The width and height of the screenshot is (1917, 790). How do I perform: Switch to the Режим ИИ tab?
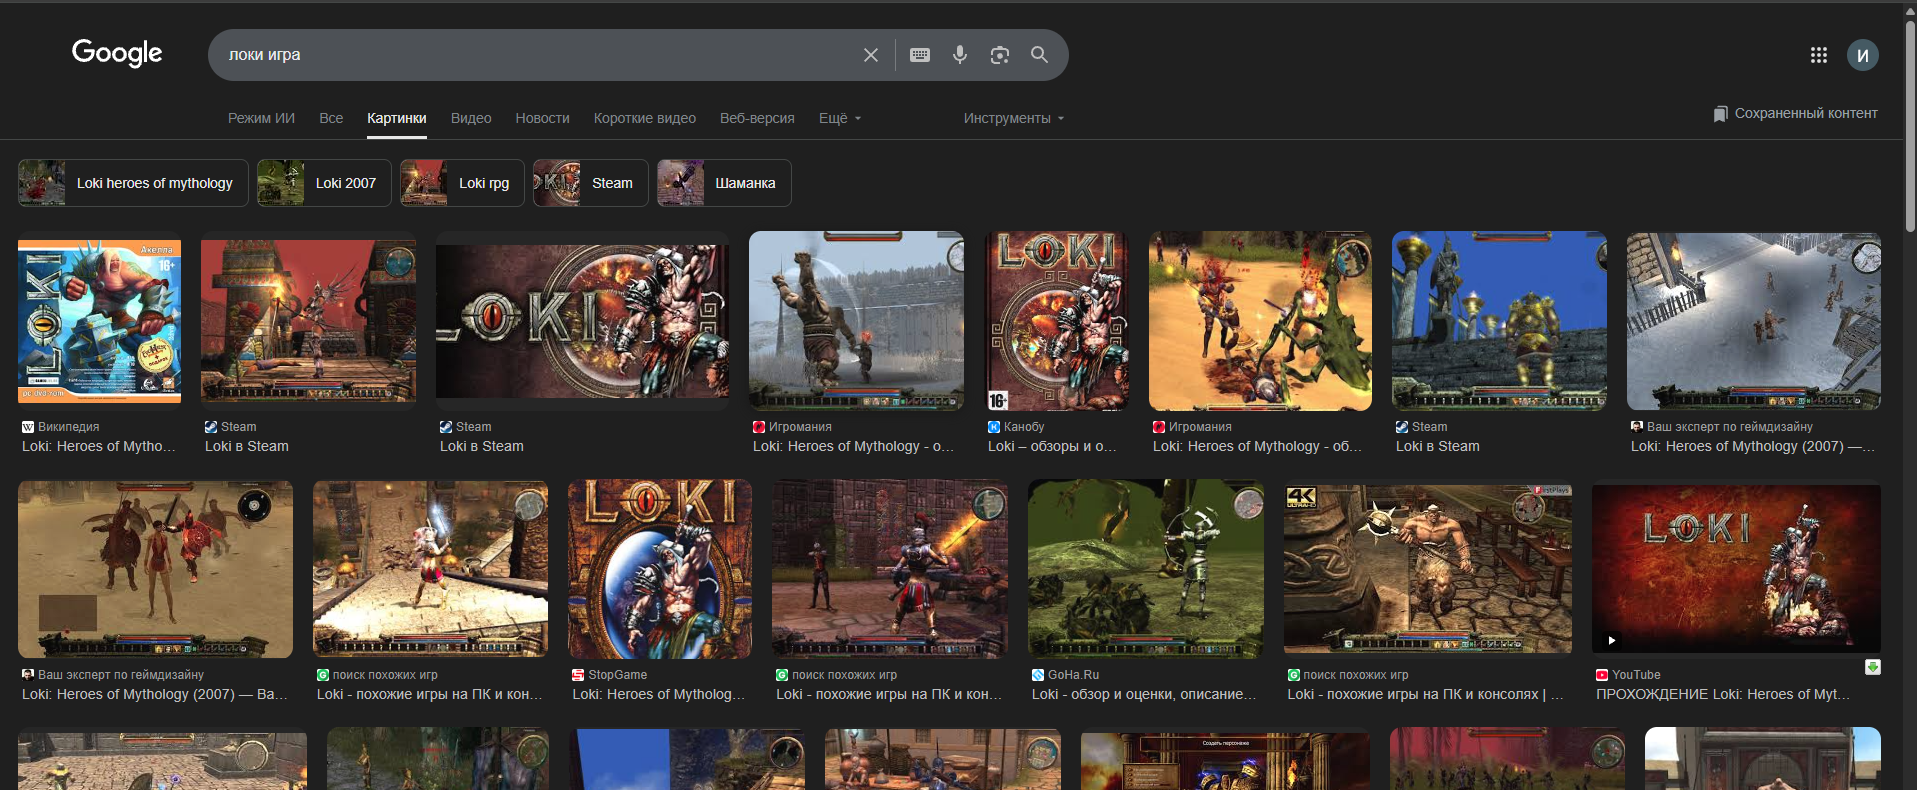pos(261,118)
